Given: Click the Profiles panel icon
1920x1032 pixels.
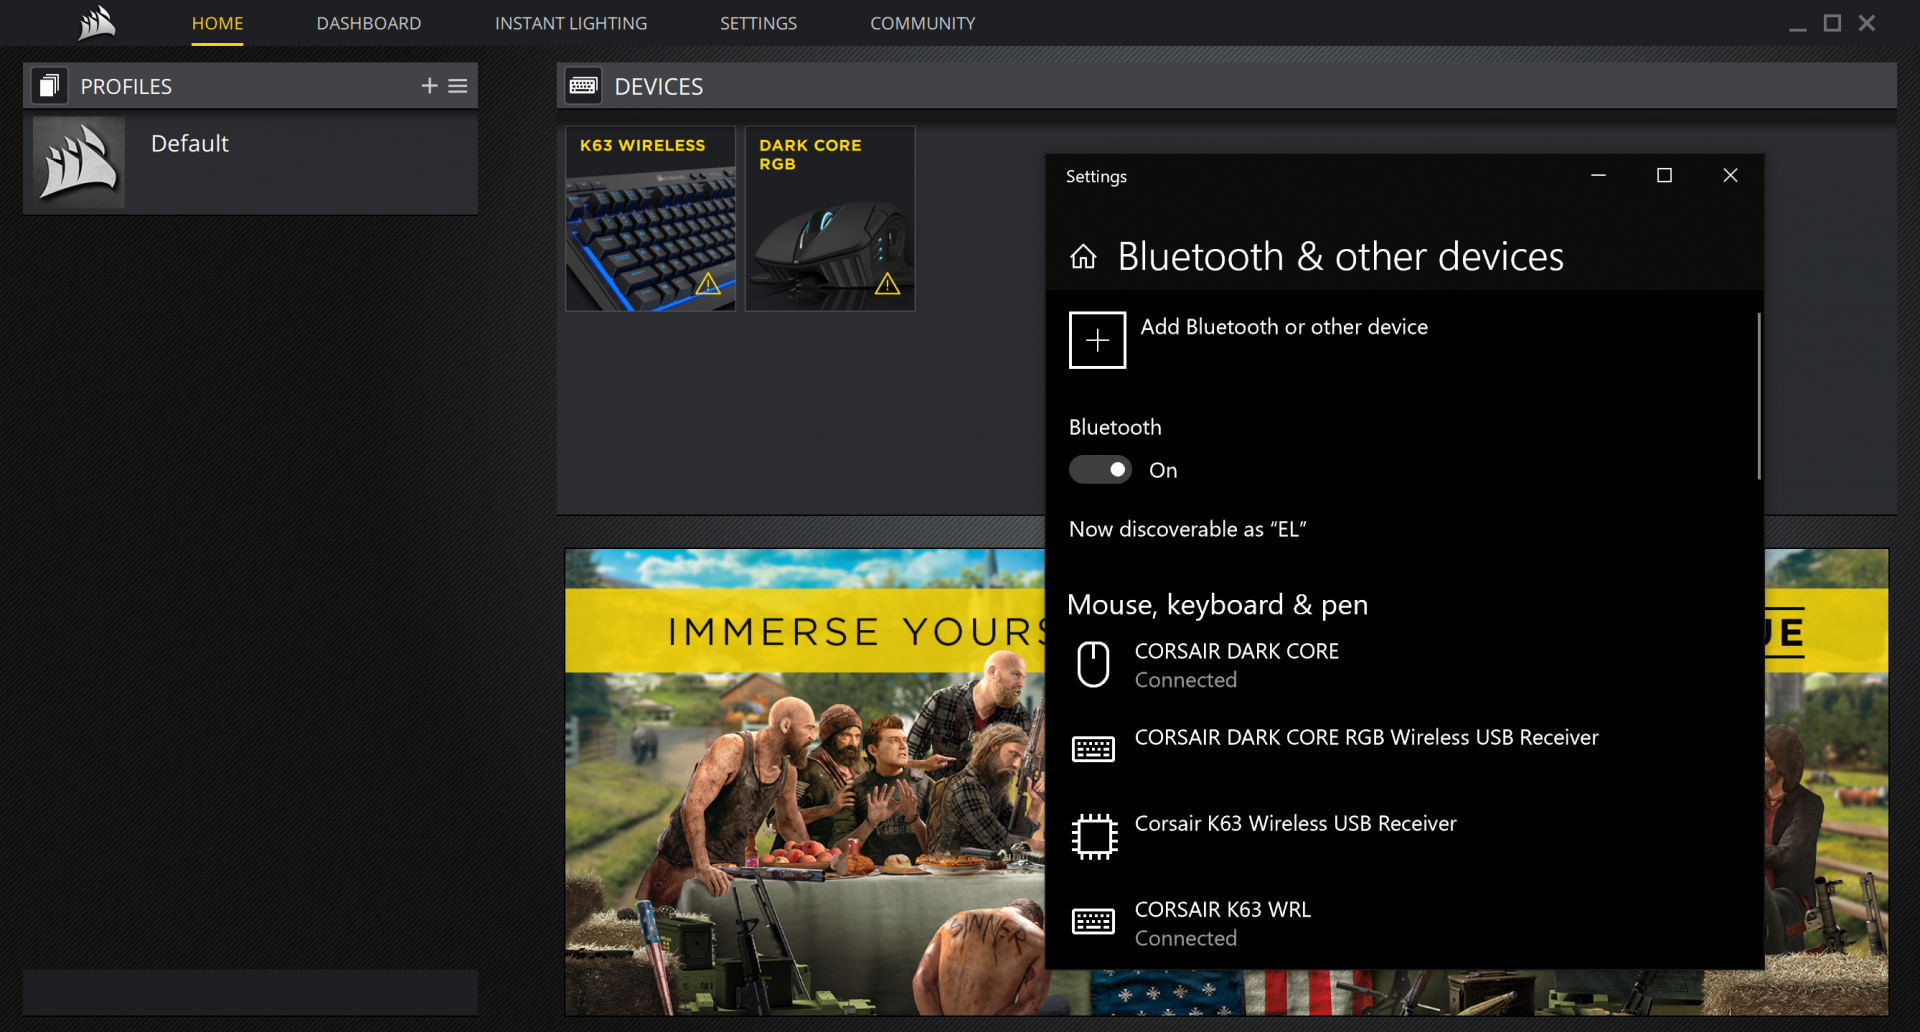Looking at the screenshot, I should [x=49, y=86].
